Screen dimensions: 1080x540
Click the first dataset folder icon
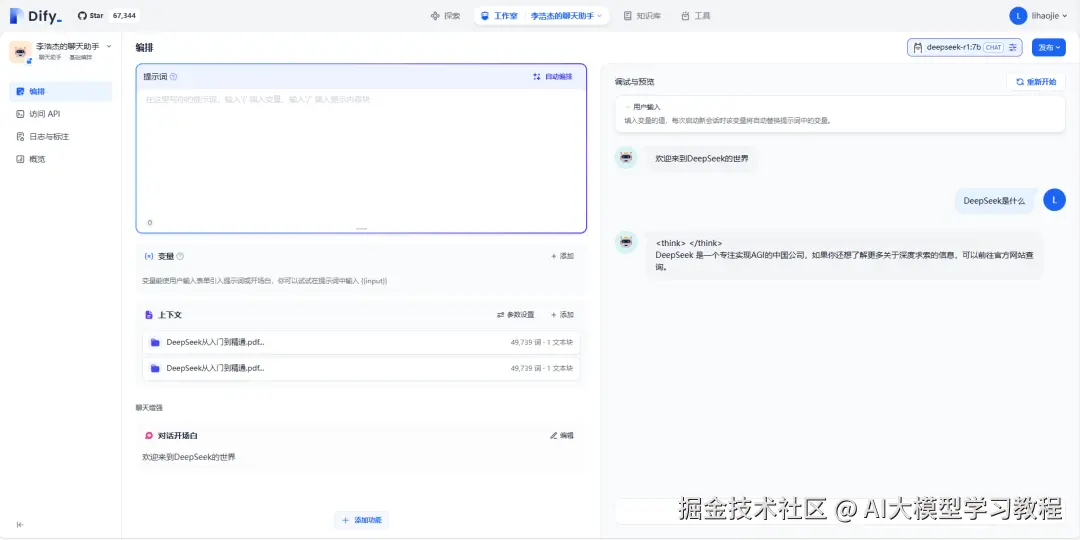pos(156,342)
